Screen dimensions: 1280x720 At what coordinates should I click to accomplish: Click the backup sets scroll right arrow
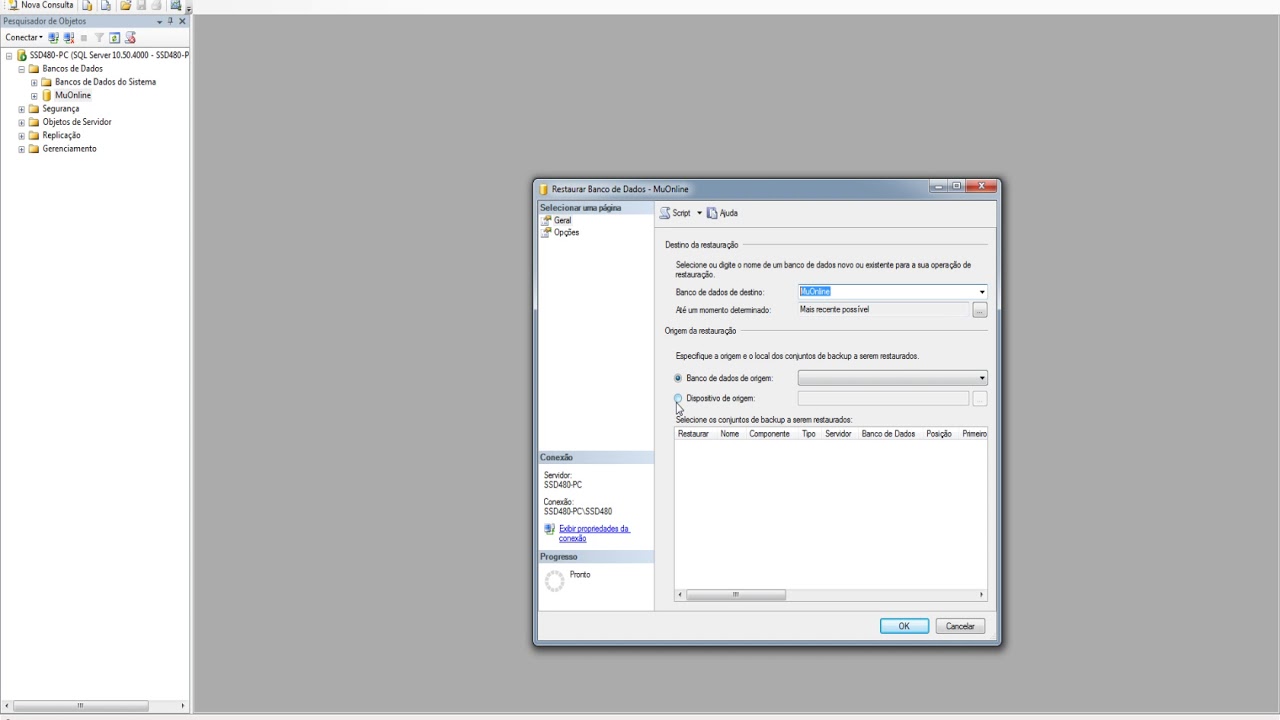coord(981,595)
